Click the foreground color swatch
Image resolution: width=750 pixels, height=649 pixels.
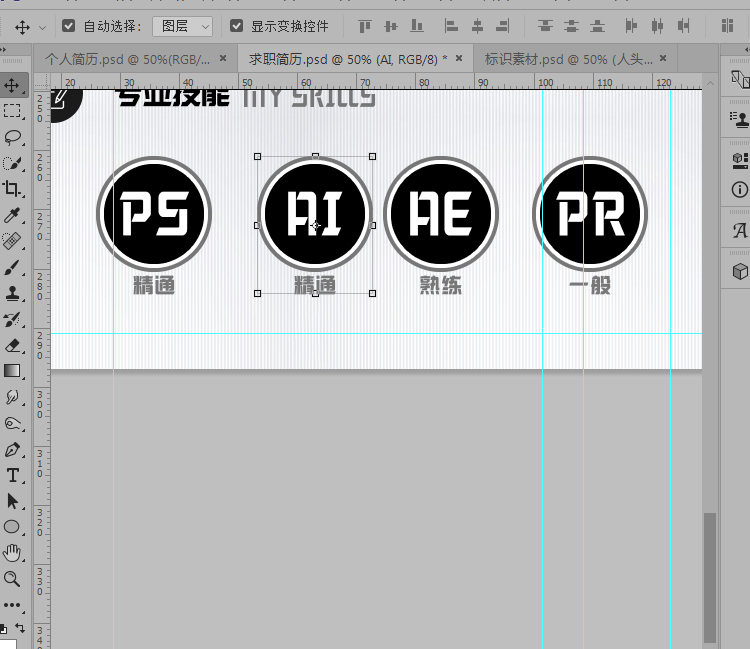[x=7, y=644]
